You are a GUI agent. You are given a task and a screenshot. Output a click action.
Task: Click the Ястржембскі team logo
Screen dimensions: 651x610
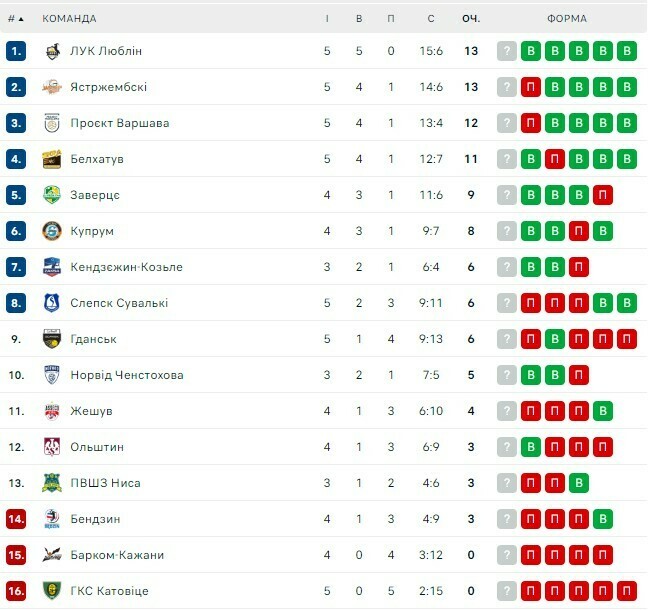click(52, 87)
